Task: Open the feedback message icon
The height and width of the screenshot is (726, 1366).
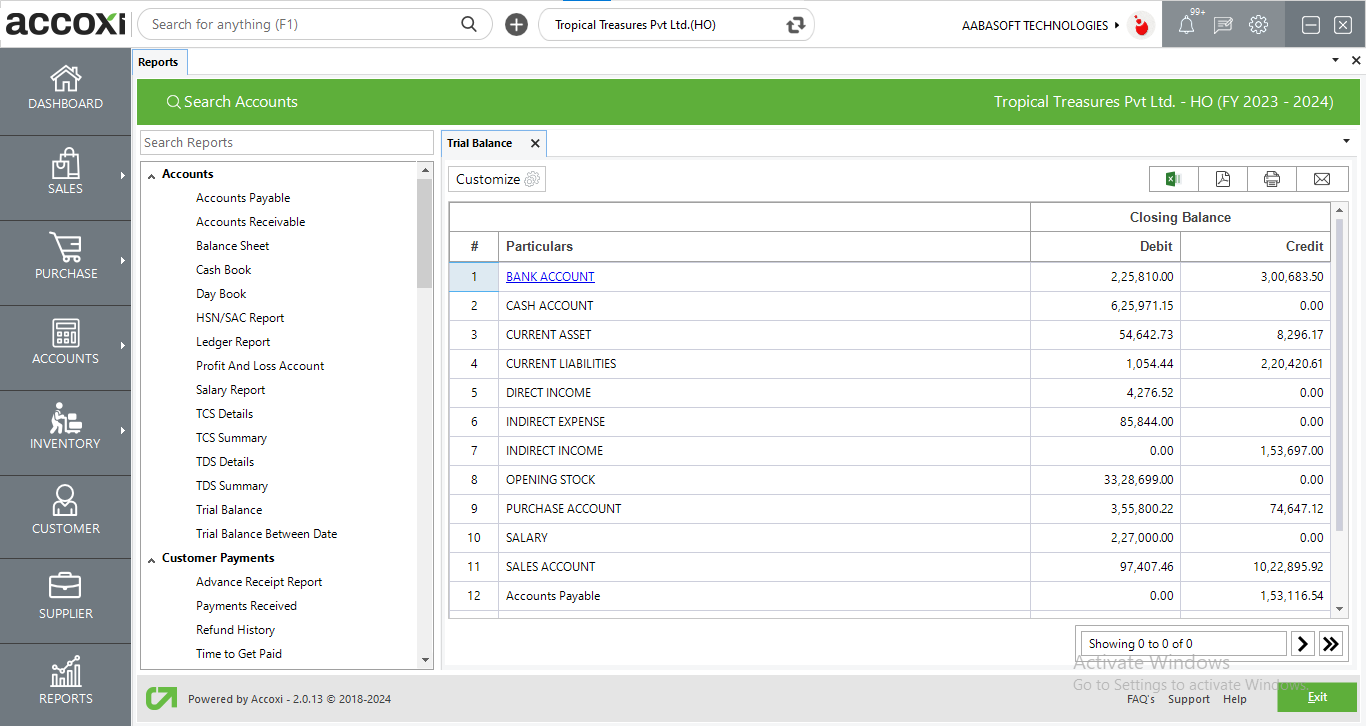Action: [1222, 24]
